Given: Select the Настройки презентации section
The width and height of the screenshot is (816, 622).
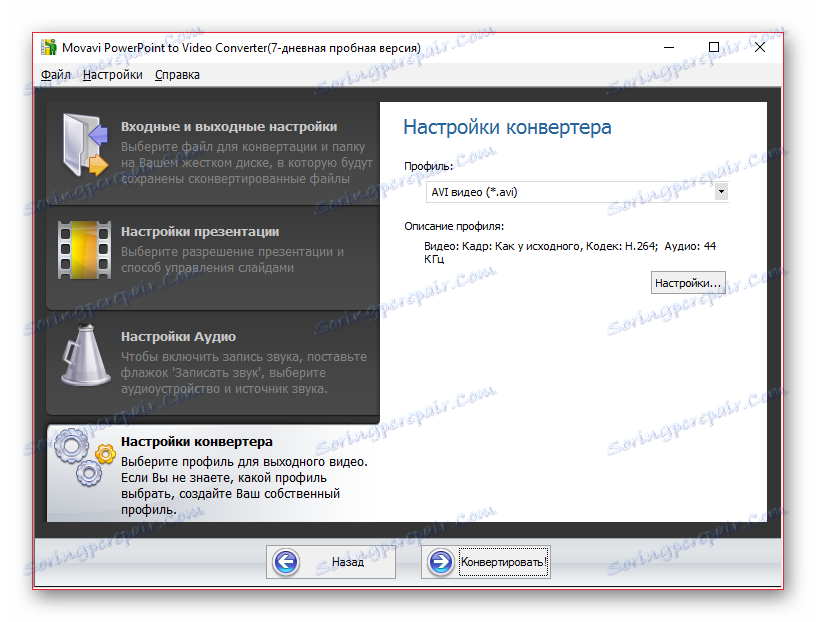Looking at the screenshot, I should click(213, 258).
